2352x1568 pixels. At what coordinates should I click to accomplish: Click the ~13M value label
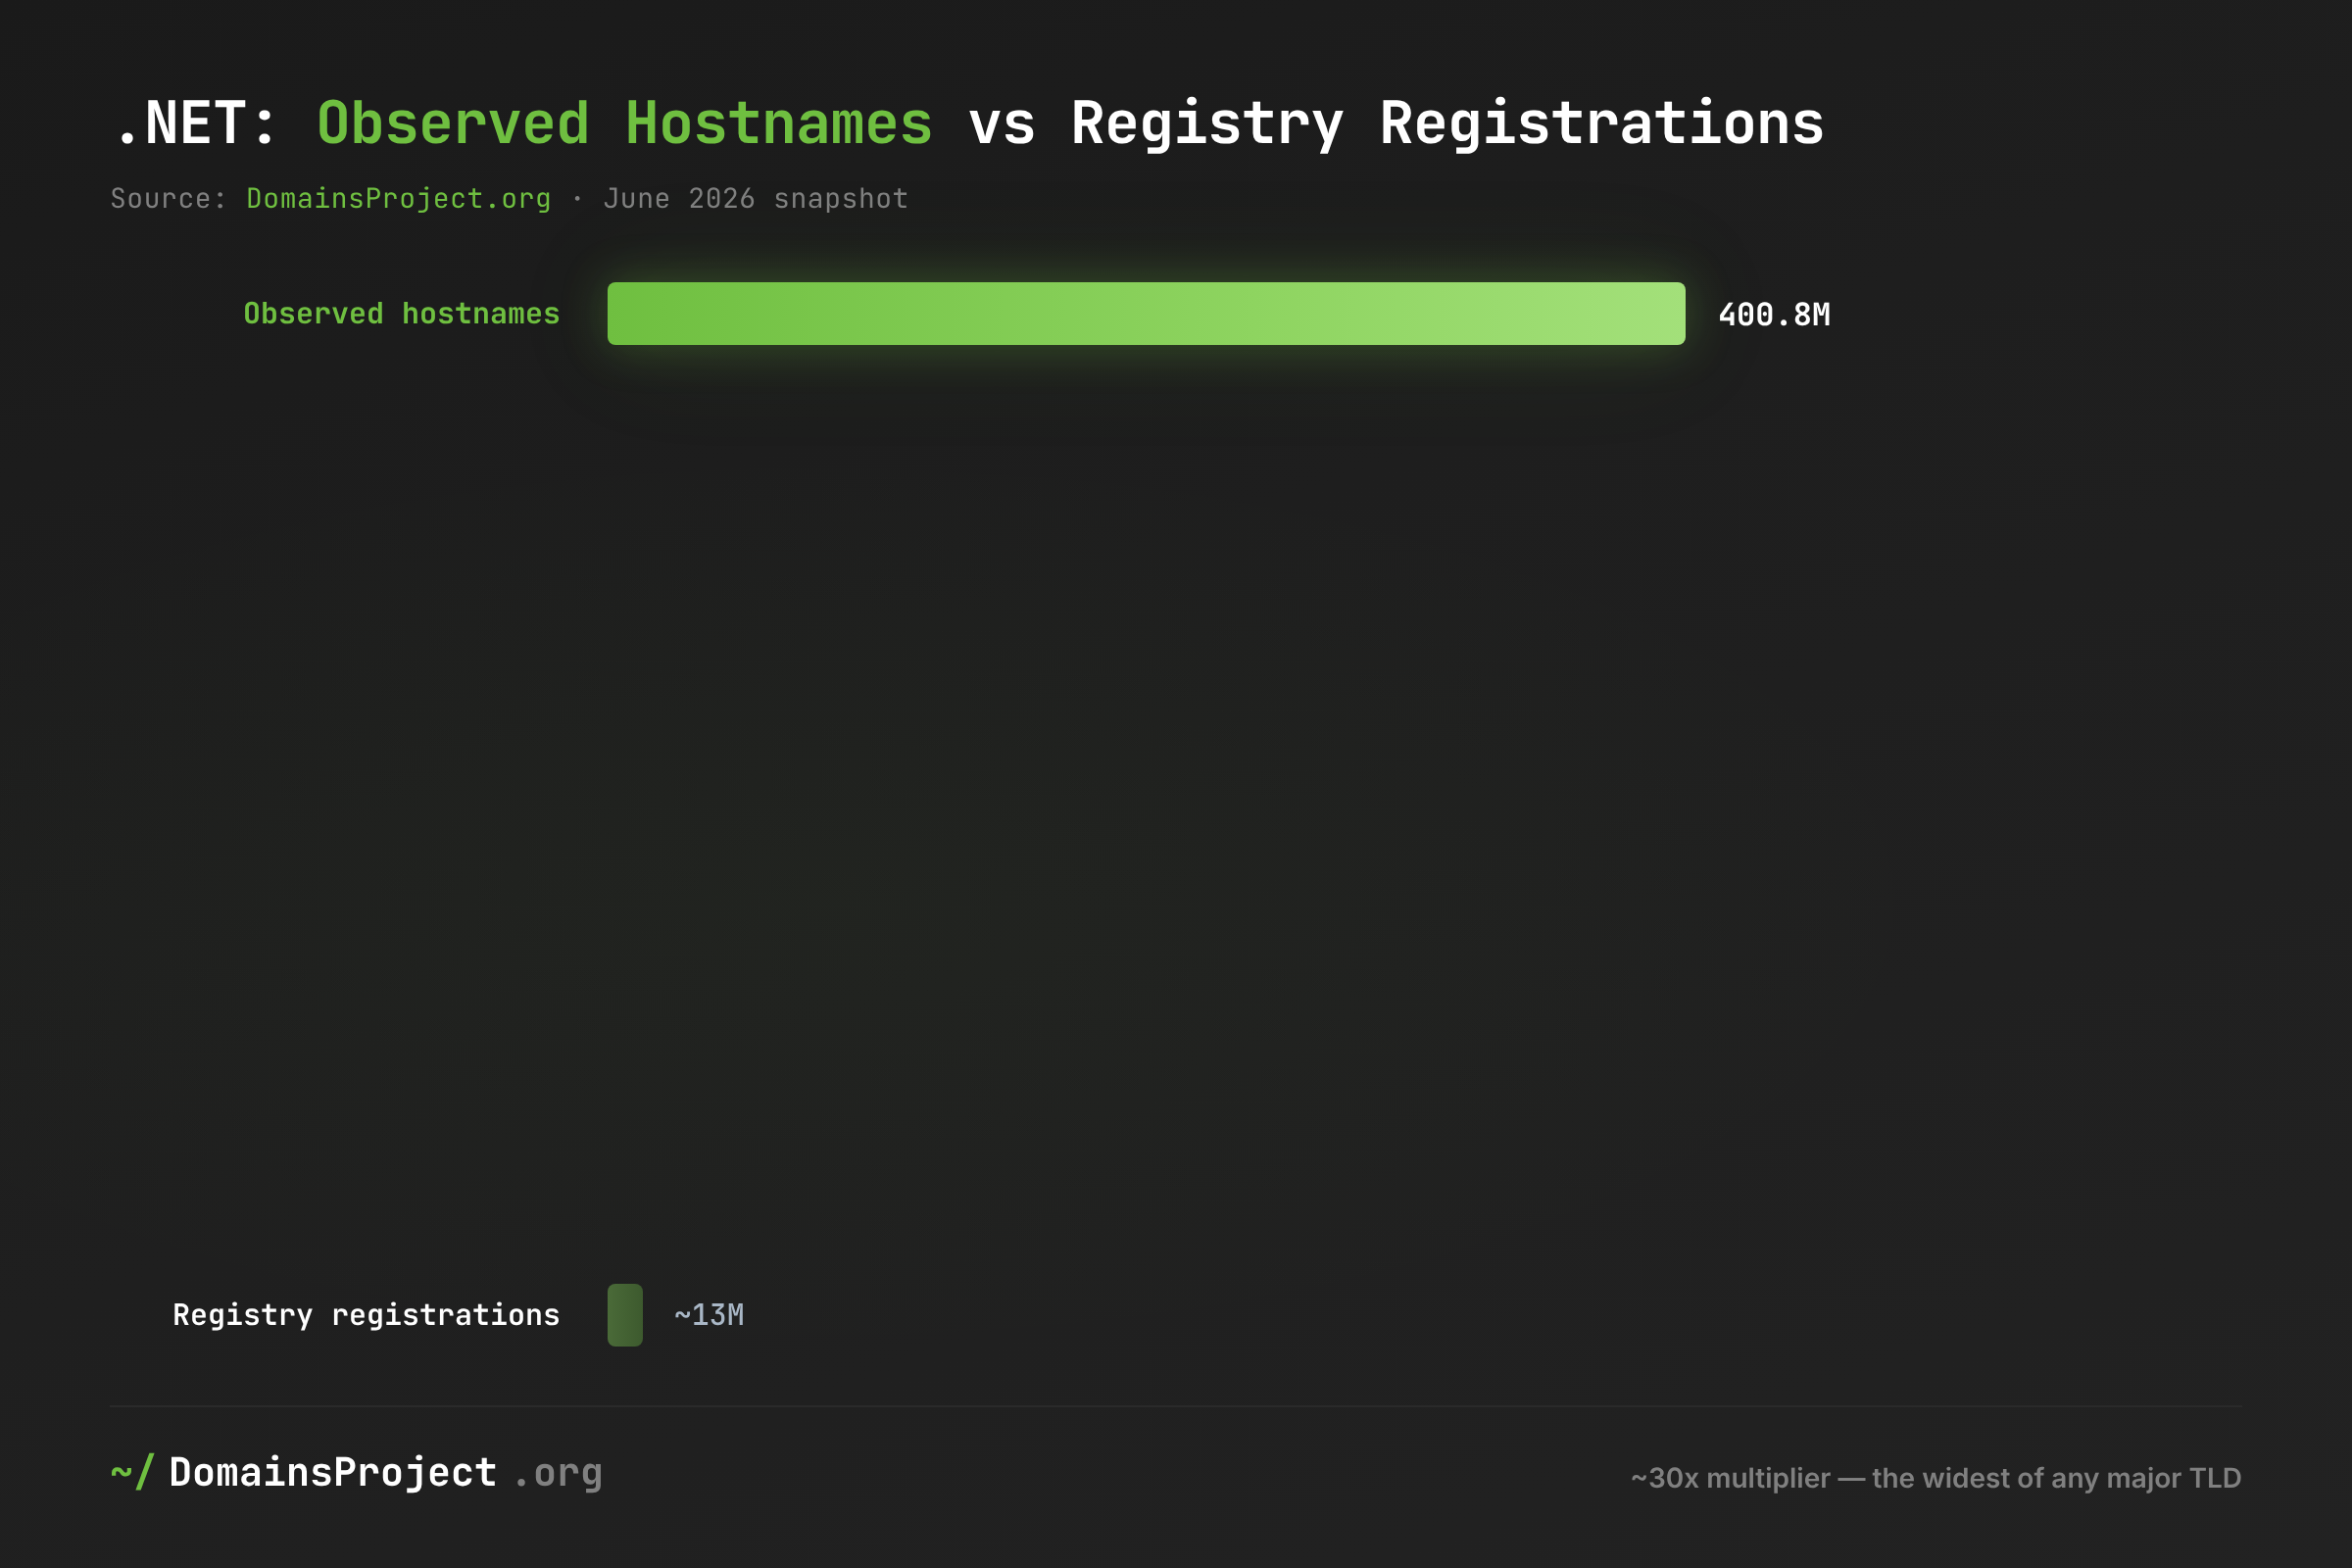pyautogui.click(x=709, y=1315)
